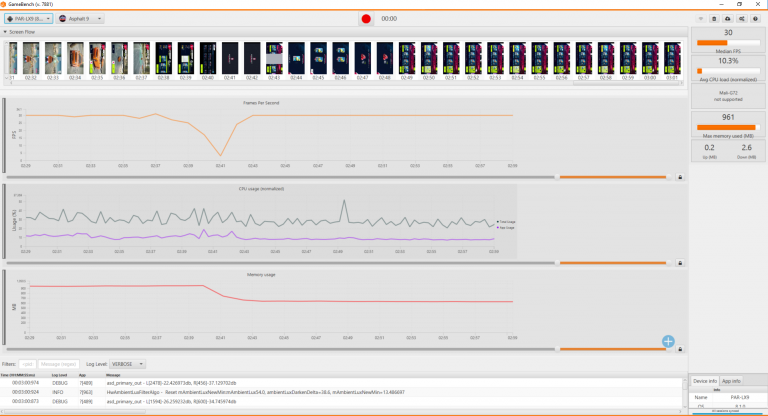Screen dimensions: 768x416
Task: Toggle the lock icon beside Memory usage chart
Action: tap(680, 349)
